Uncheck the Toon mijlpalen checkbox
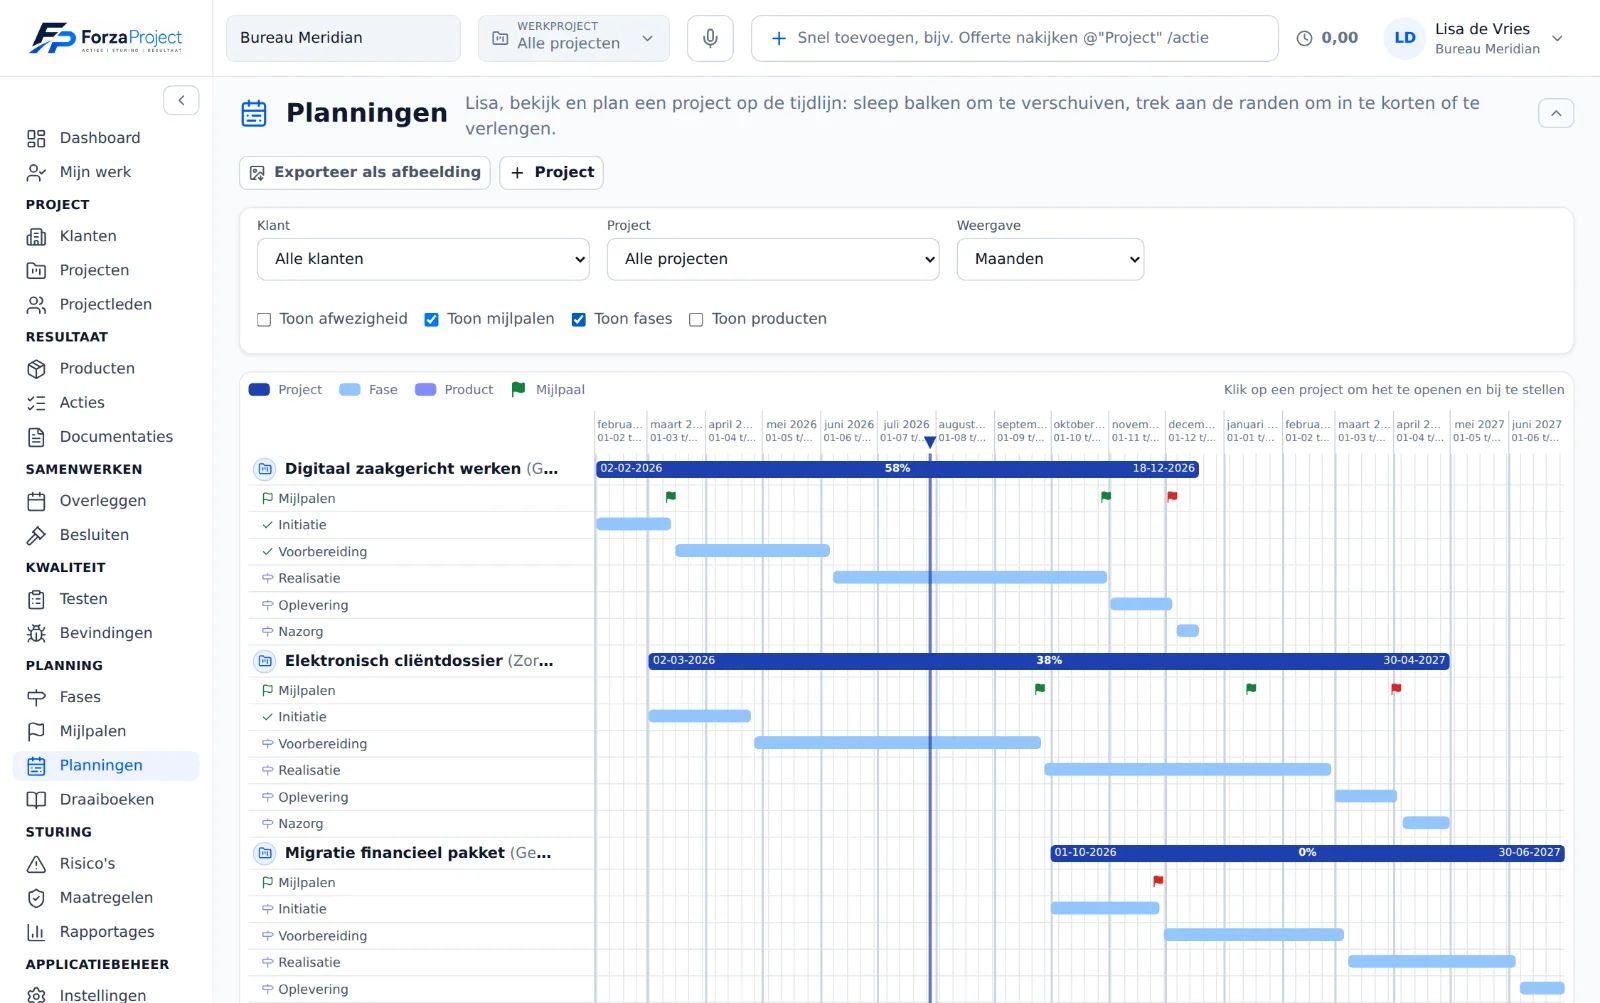Screen dimensions: 1600x1003 431,320
